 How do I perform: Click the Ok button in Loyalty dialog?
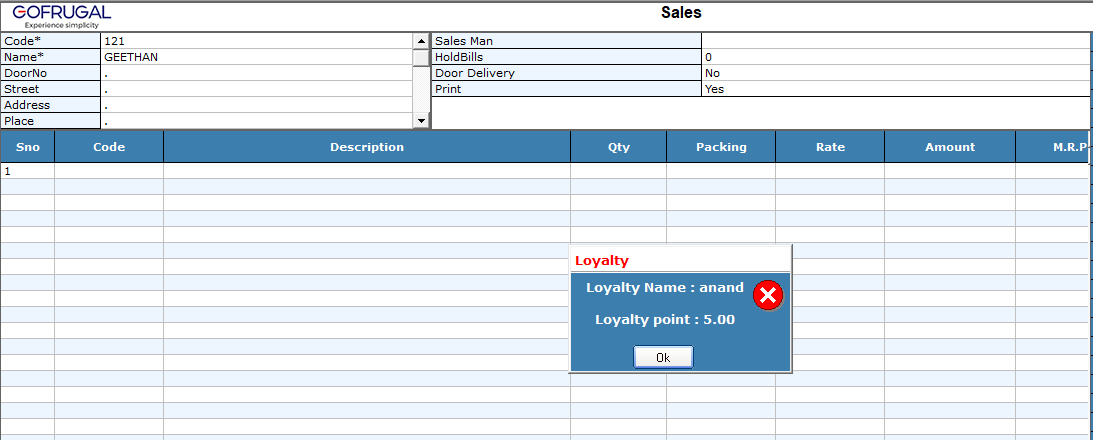(x=663, y=357)
